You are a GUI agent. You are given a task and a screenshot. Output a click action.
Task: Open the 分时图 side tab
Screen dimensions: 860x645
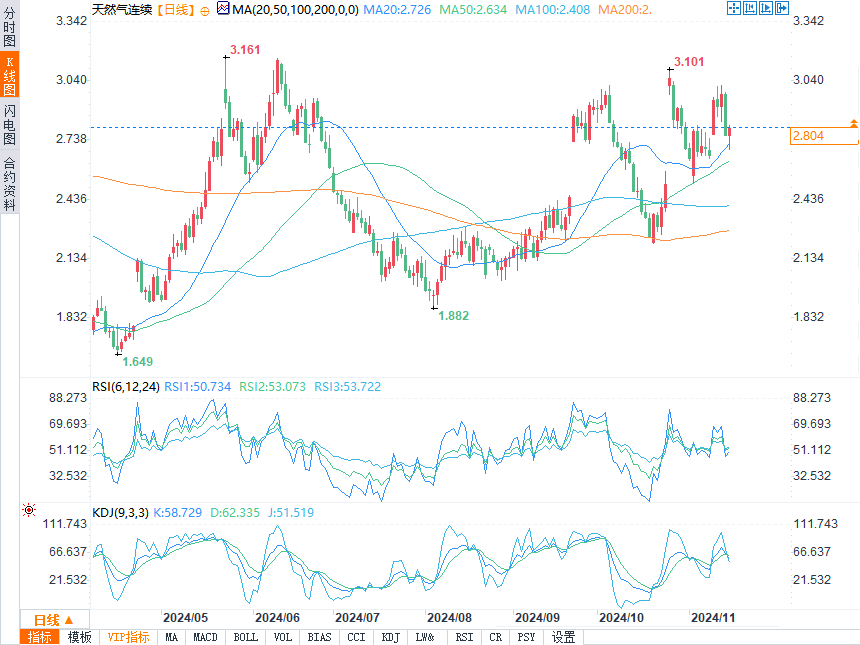(9, 26)
